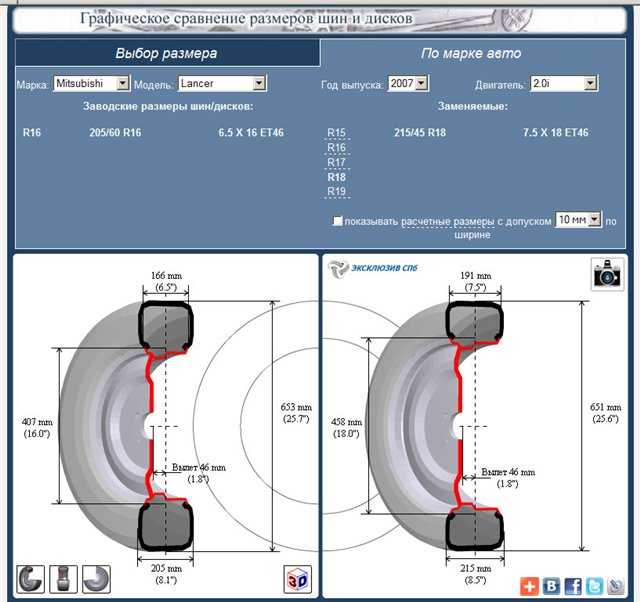The height and width of the screenshot is (602, 640).
Task: Click the orange plus share icon
Action: tap(529, 586)
